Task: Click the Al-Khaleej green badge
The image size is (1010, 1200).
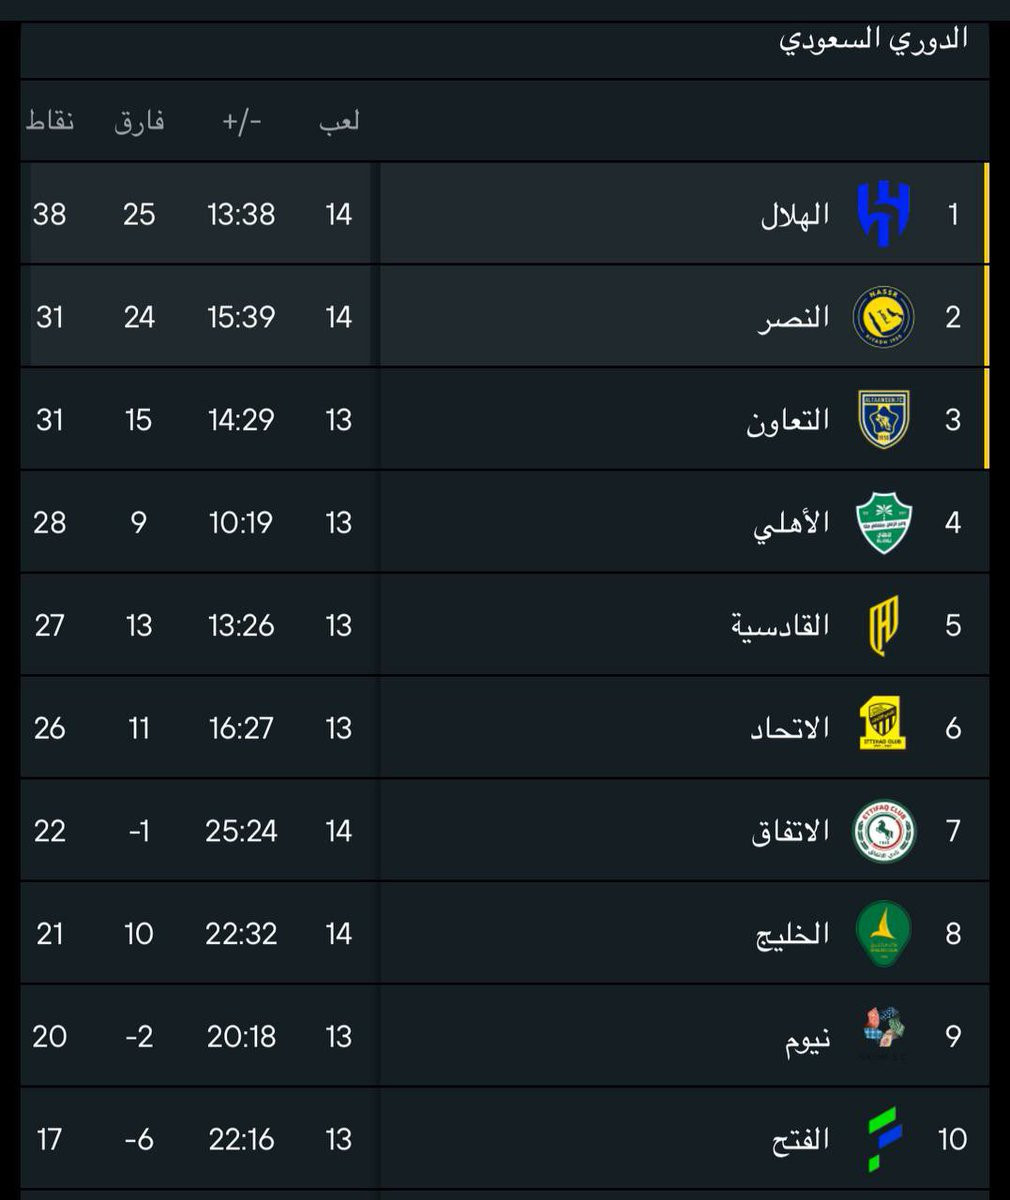Action: coord(883,934)
